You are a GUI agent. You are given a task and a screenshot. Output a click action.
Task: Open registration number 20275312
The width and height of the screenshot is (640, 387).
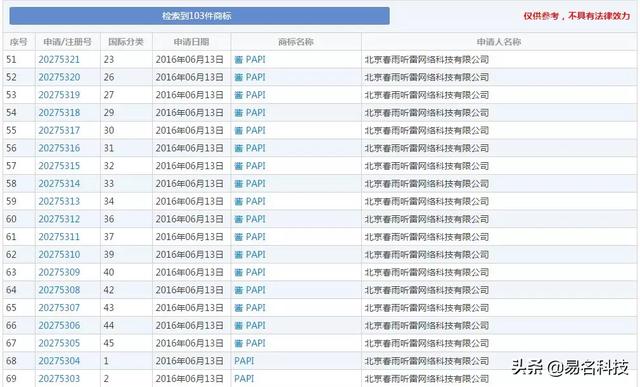(59, 219)
